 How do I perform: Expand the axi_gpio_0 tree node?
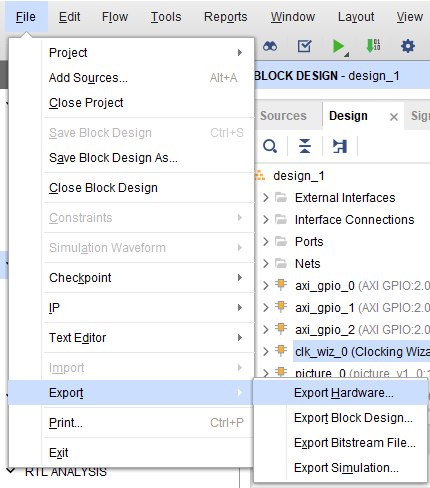(x=266, y=286)
